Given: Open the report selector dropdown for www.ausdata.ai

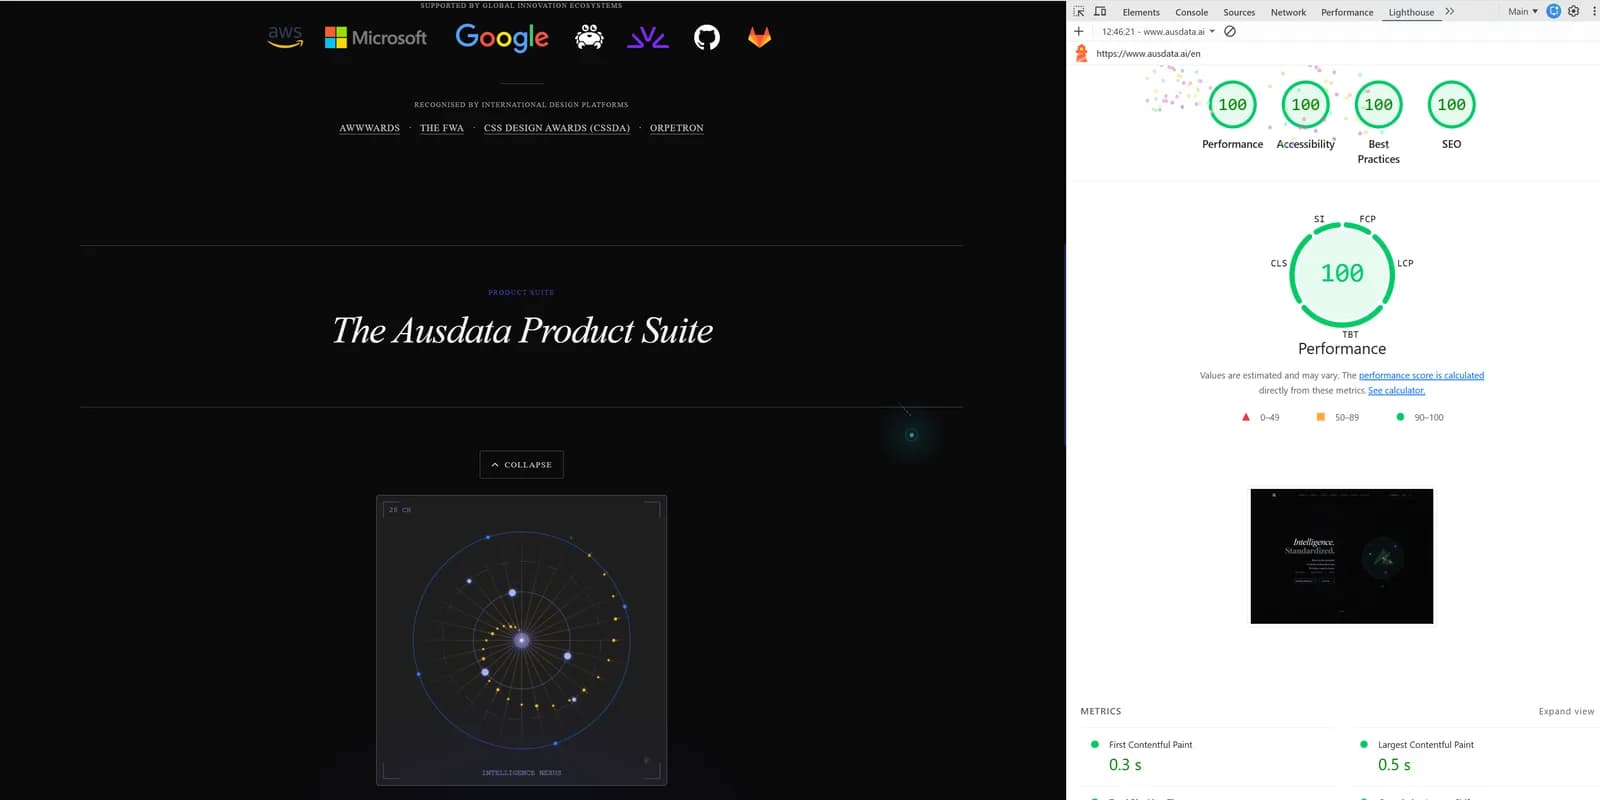Looking at the screenshot, I should pos(1158,32).
